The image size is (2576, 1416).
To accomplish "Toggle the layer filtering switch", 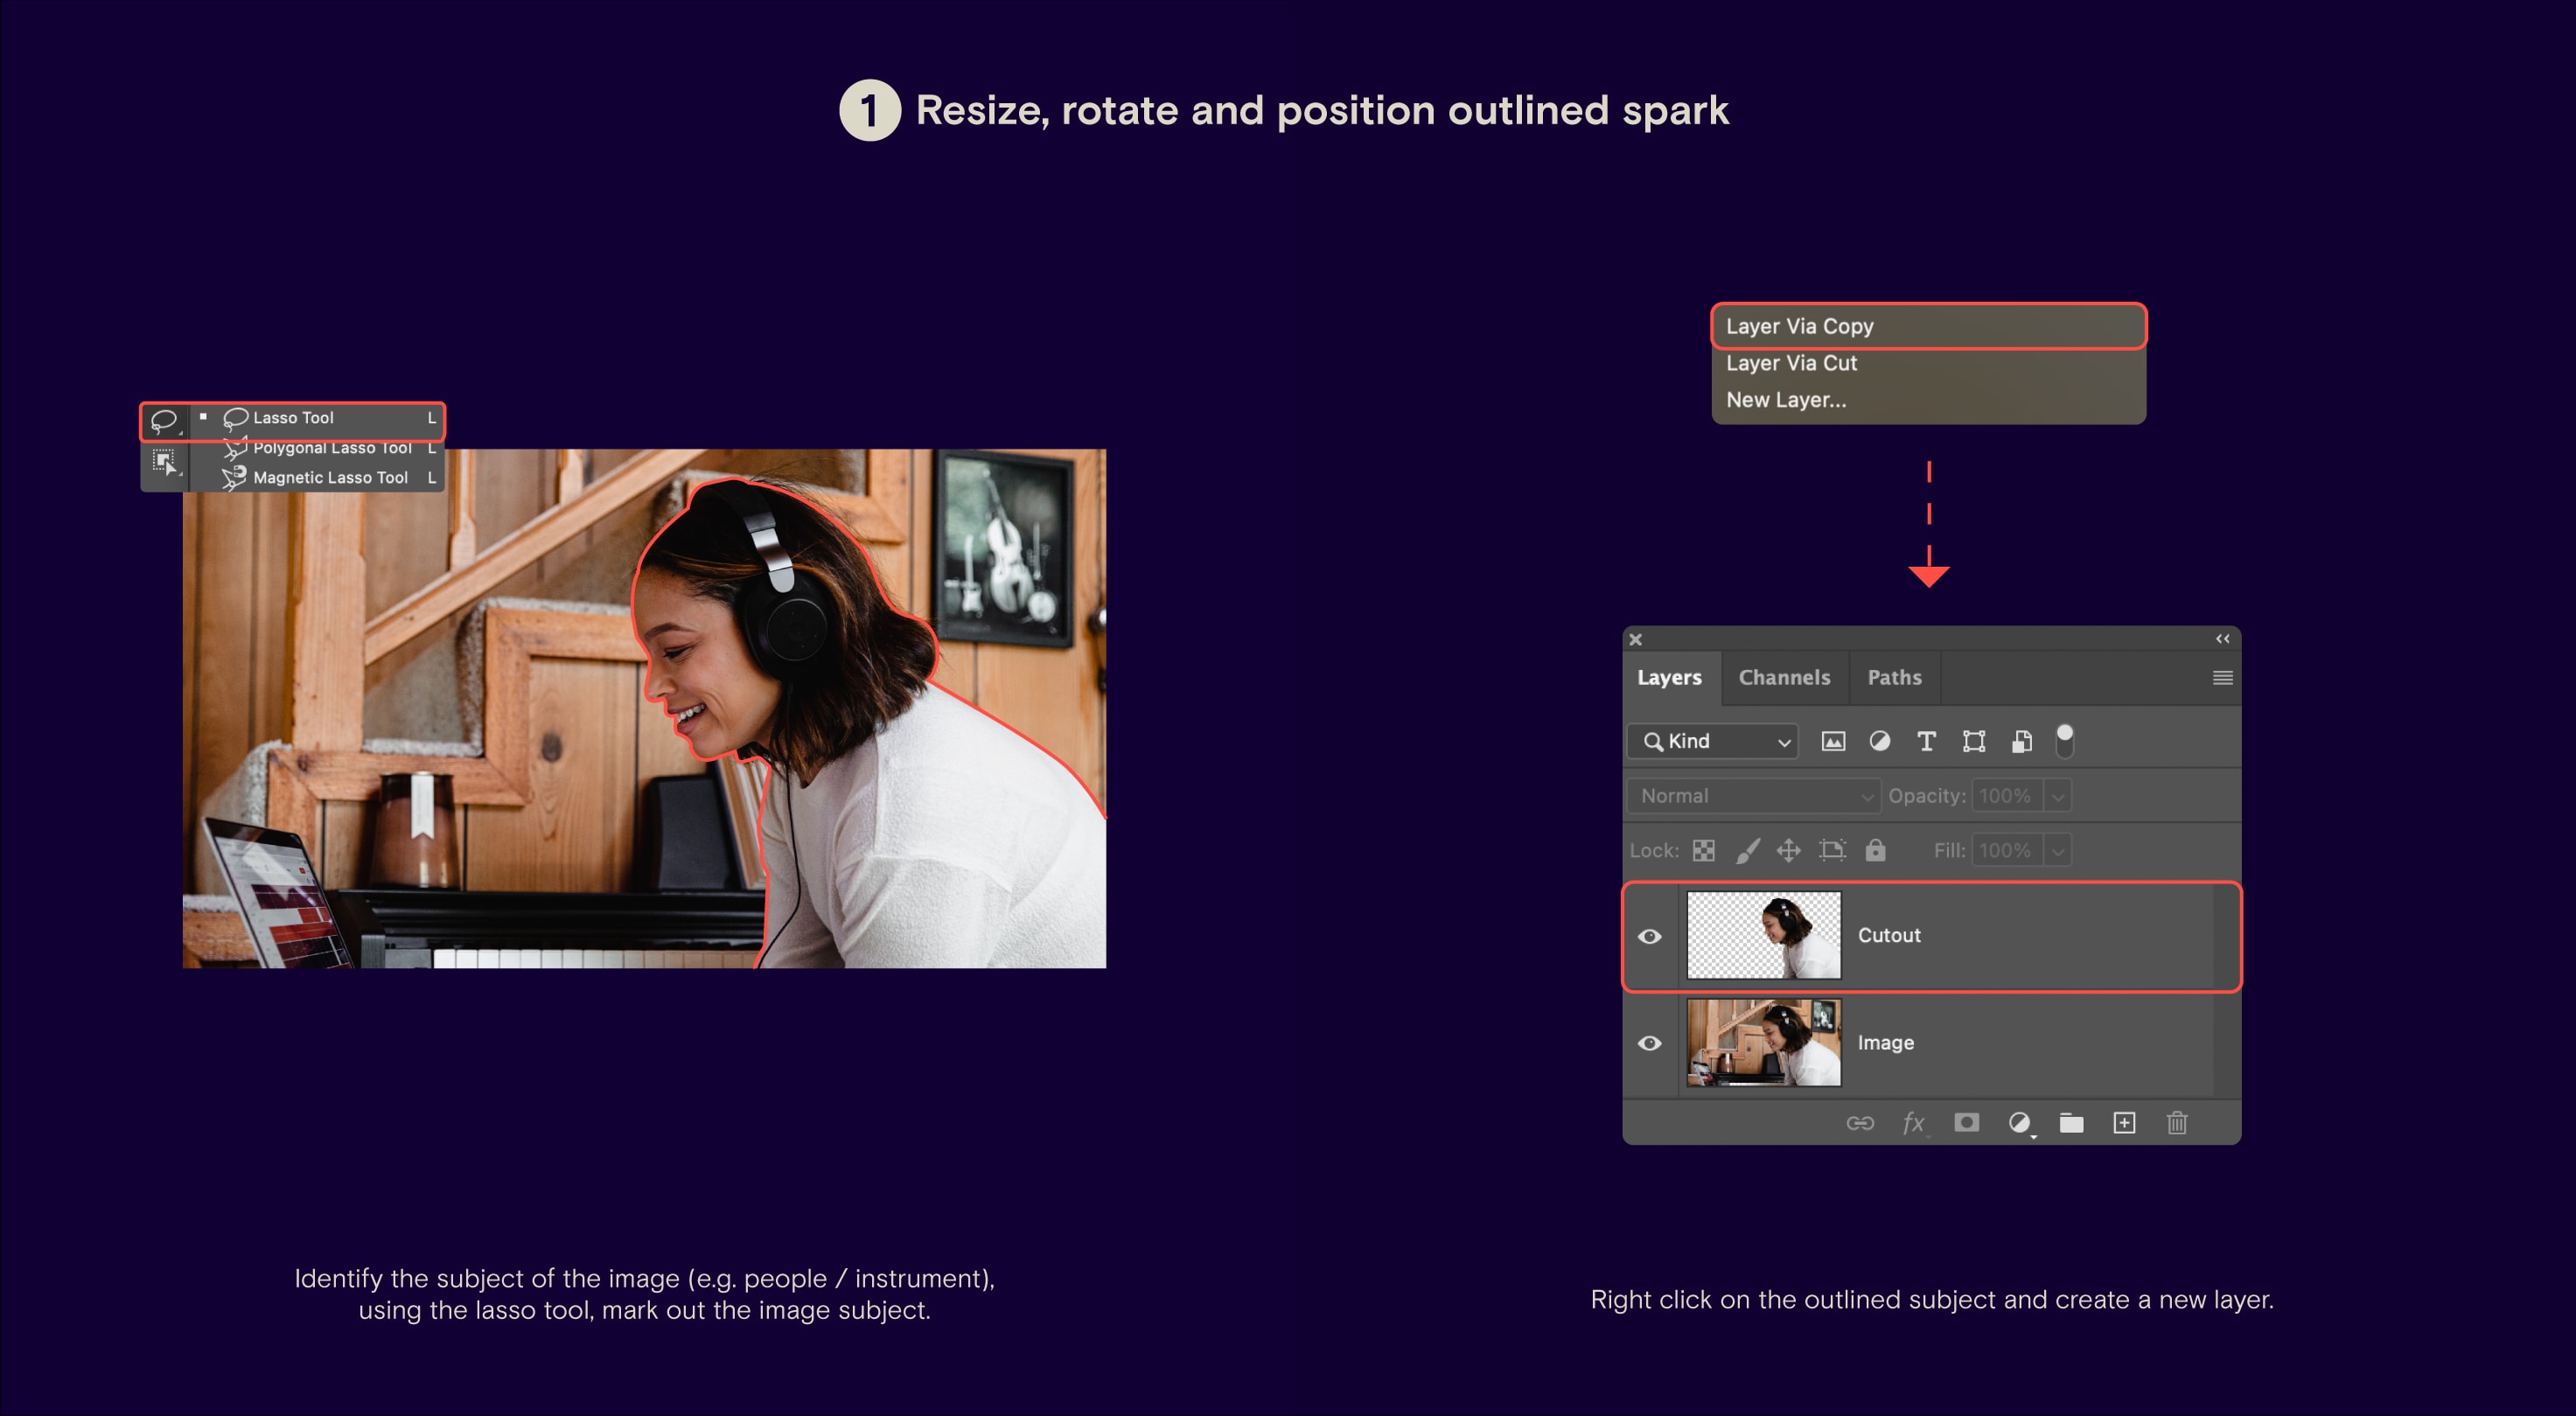I will coord(2064,740).
